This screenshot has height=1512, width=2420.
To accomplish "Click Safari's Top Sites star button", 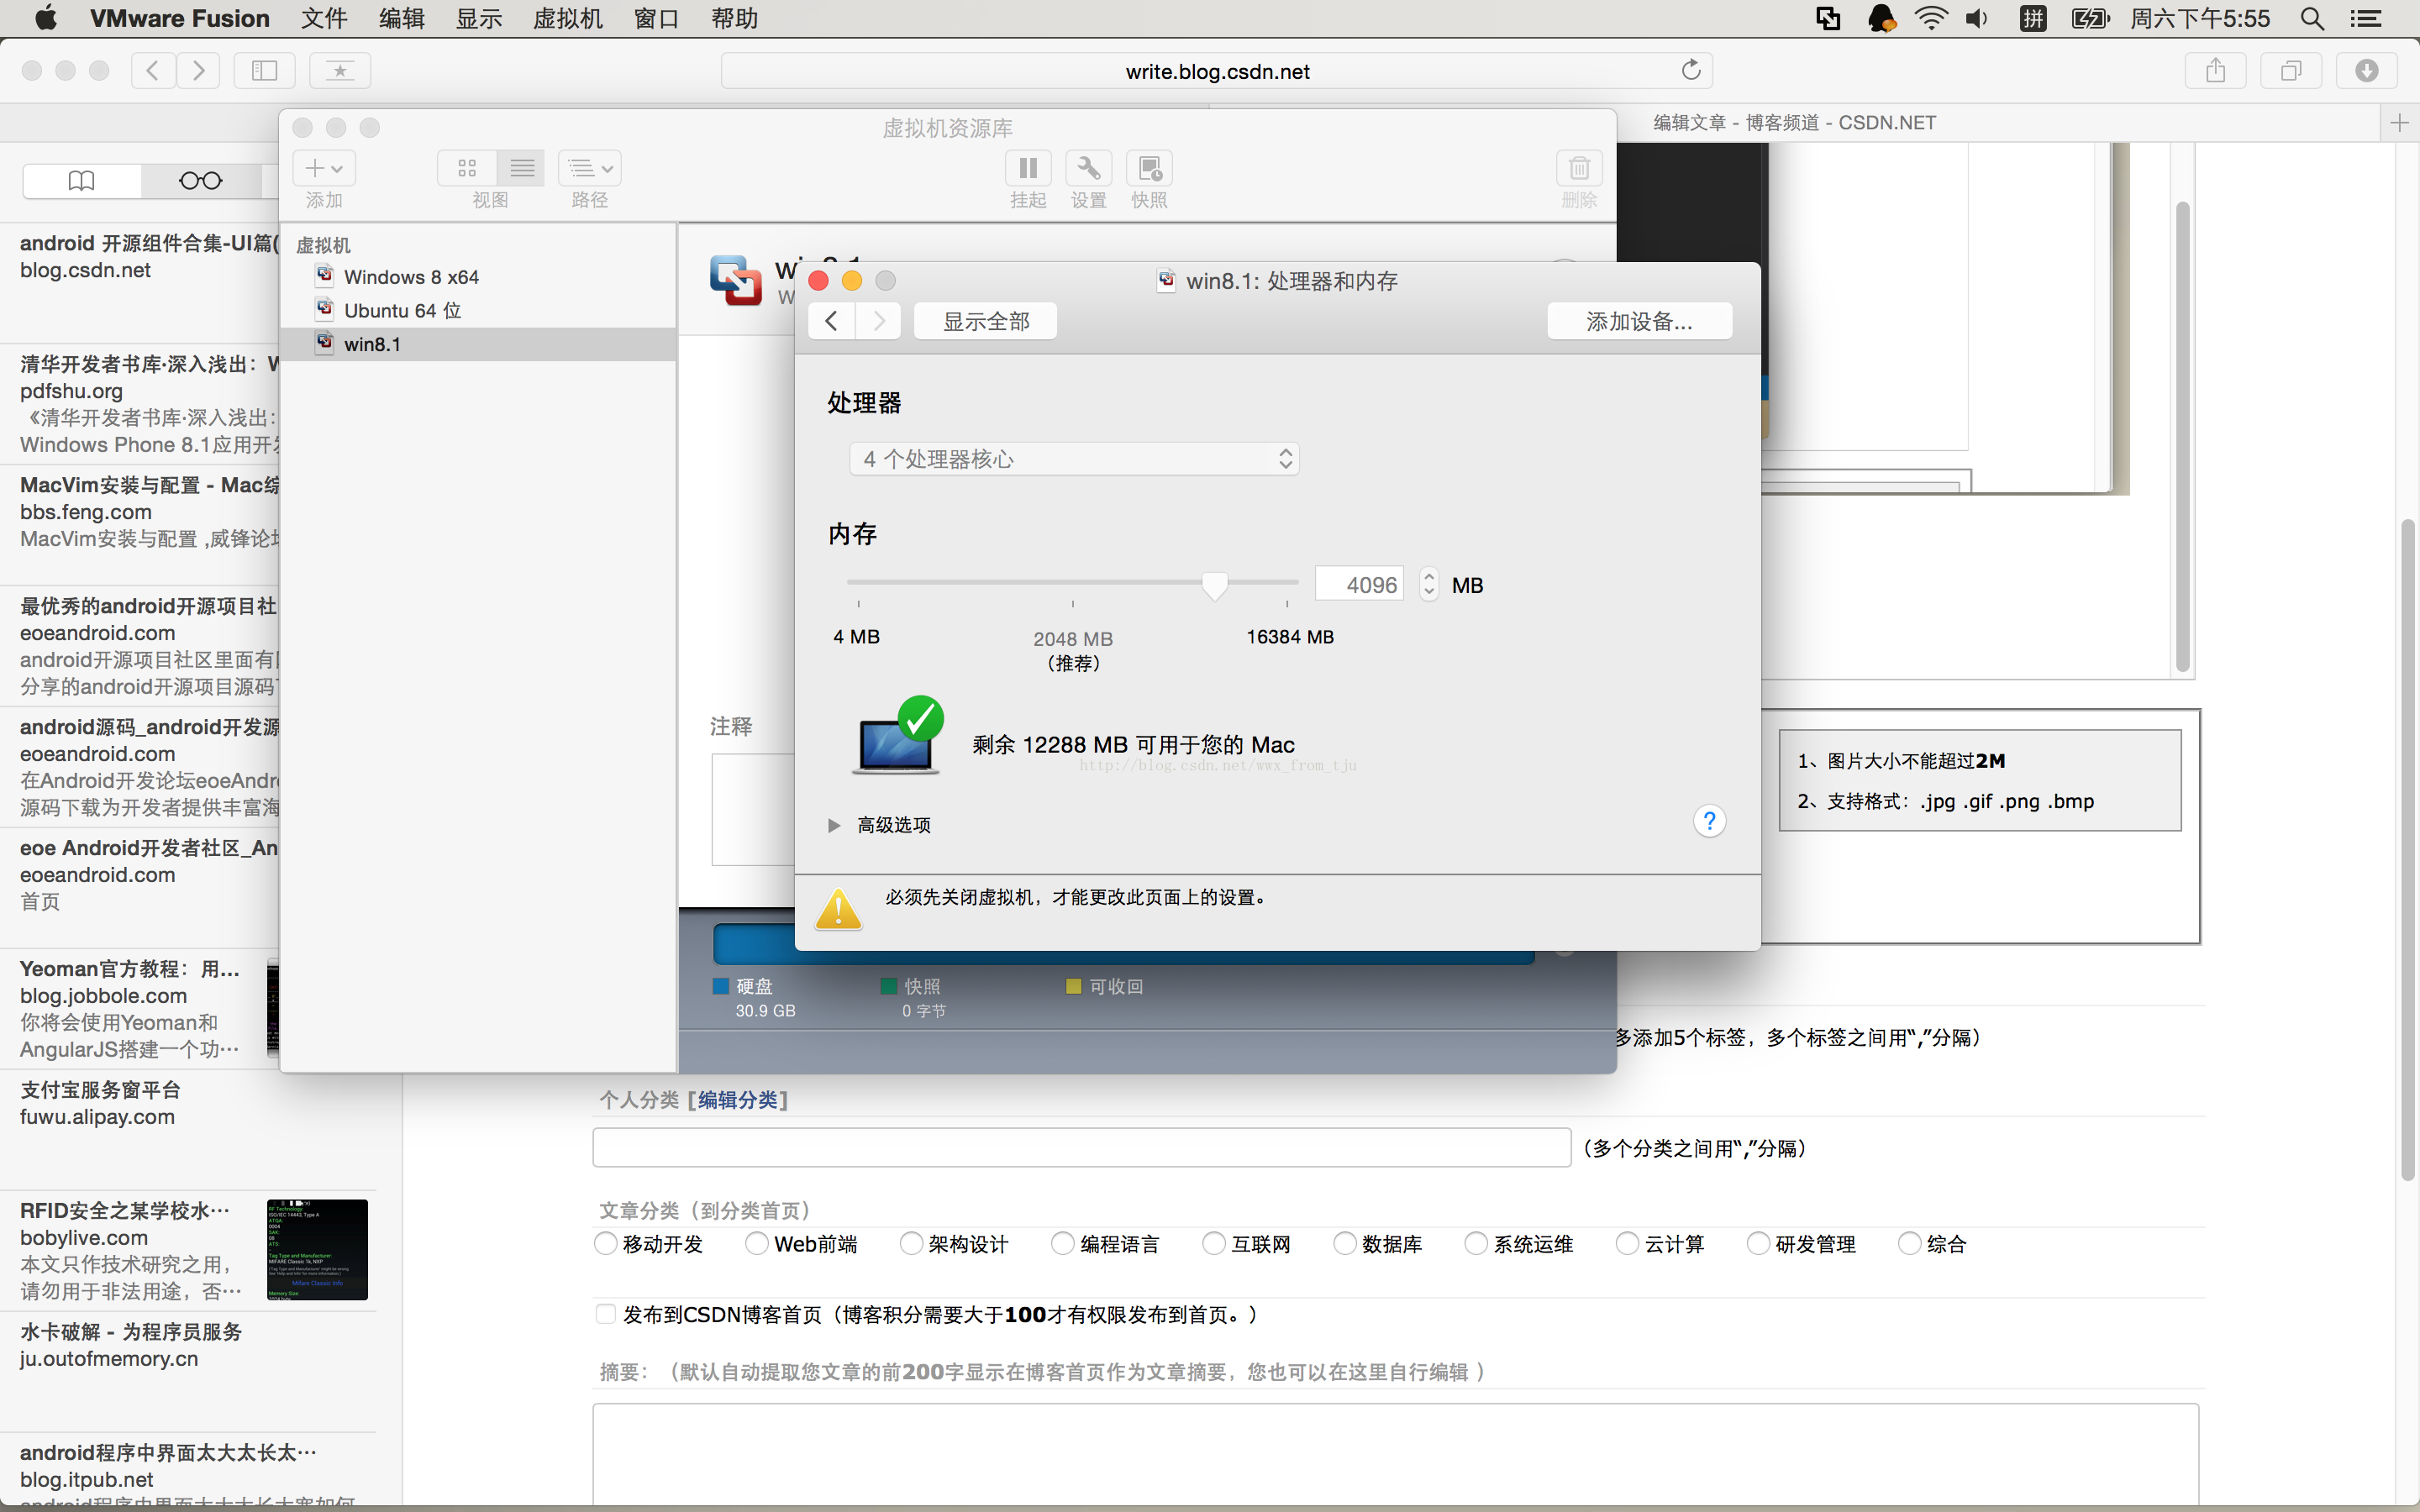I will 340,70.
